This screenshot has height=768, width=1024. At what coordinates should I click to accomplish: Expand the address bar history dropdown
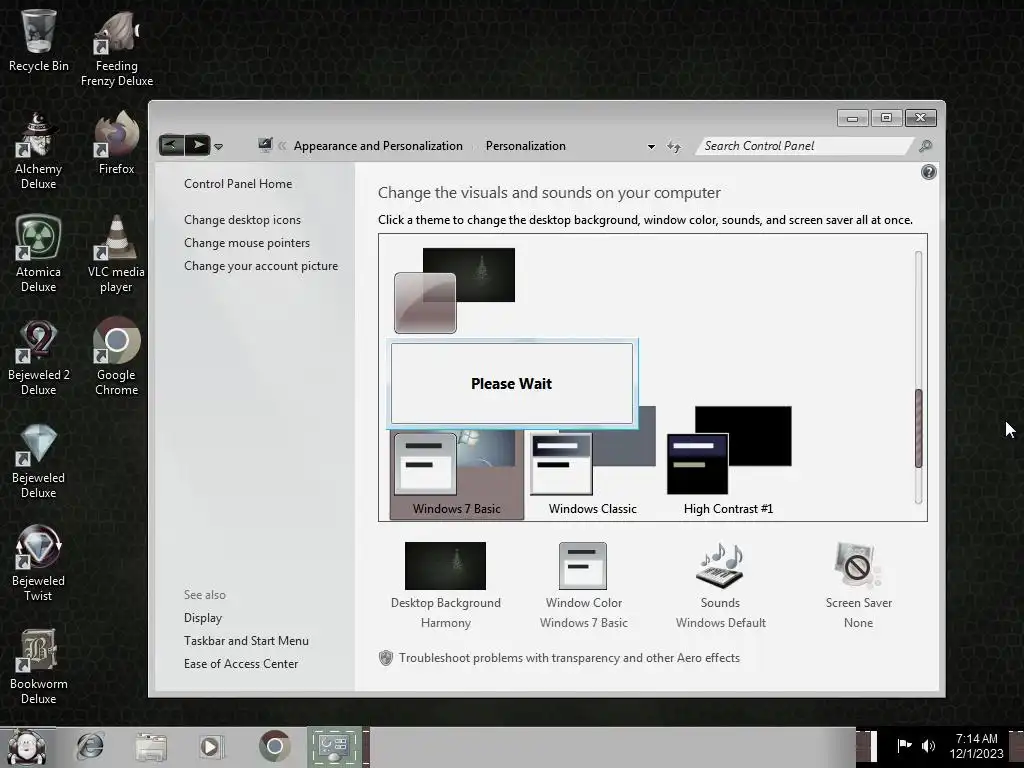651,146
